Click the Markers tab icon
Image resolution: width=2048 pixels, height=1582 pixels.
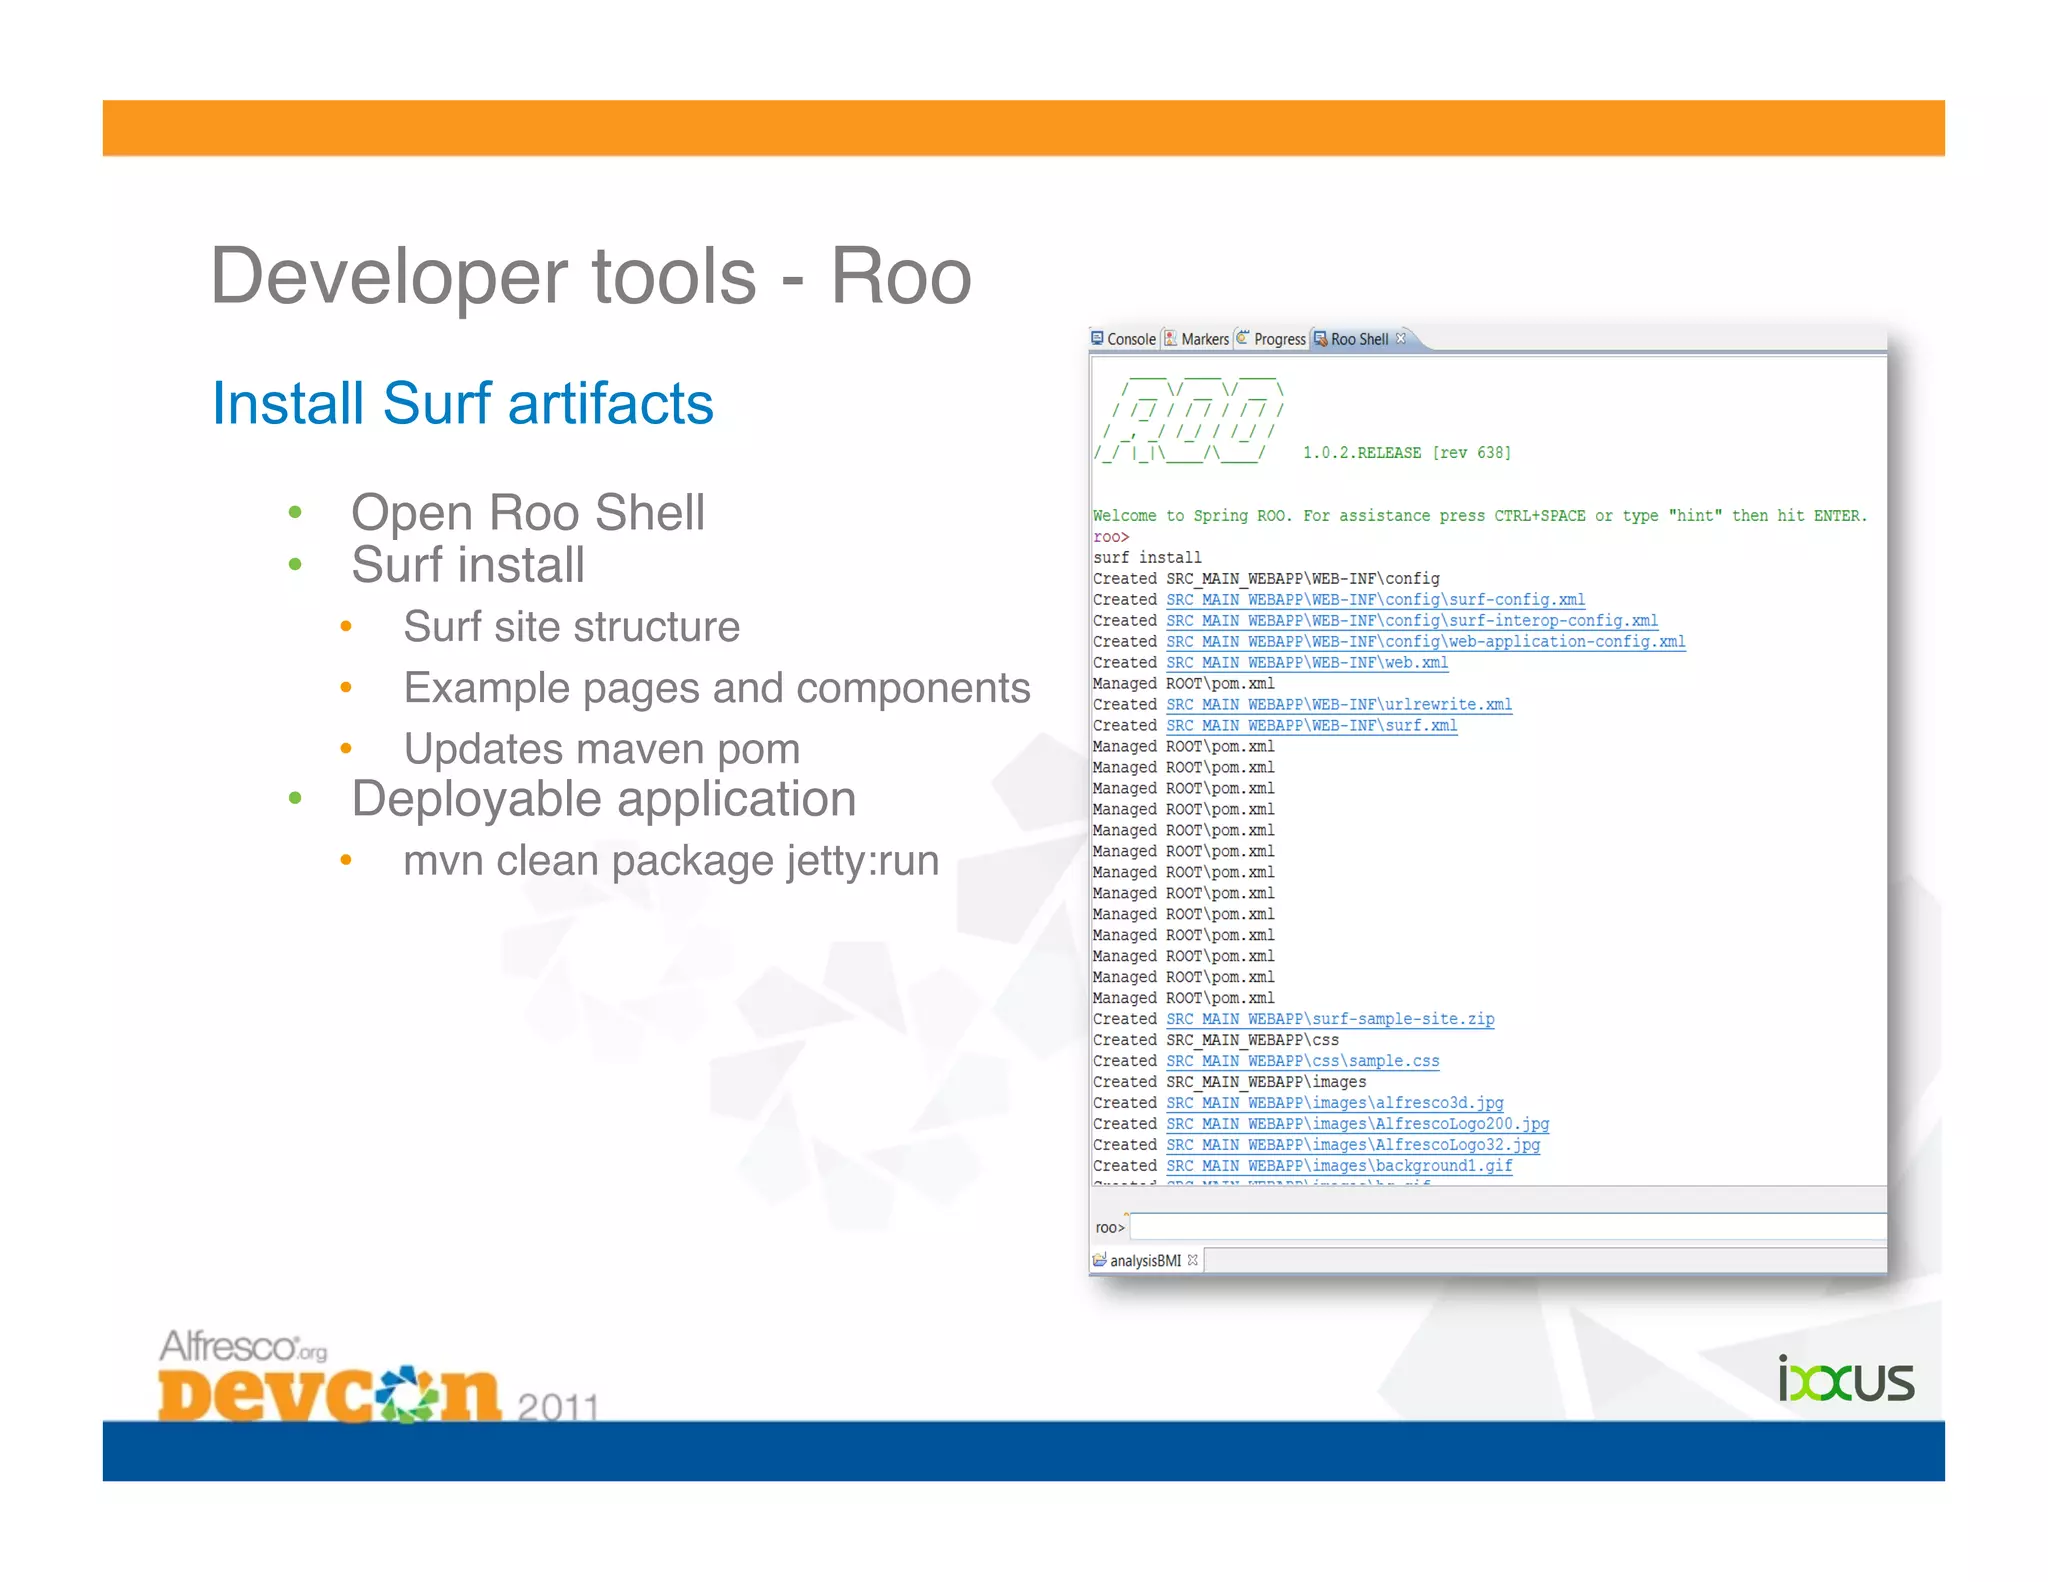[1170, 338]
